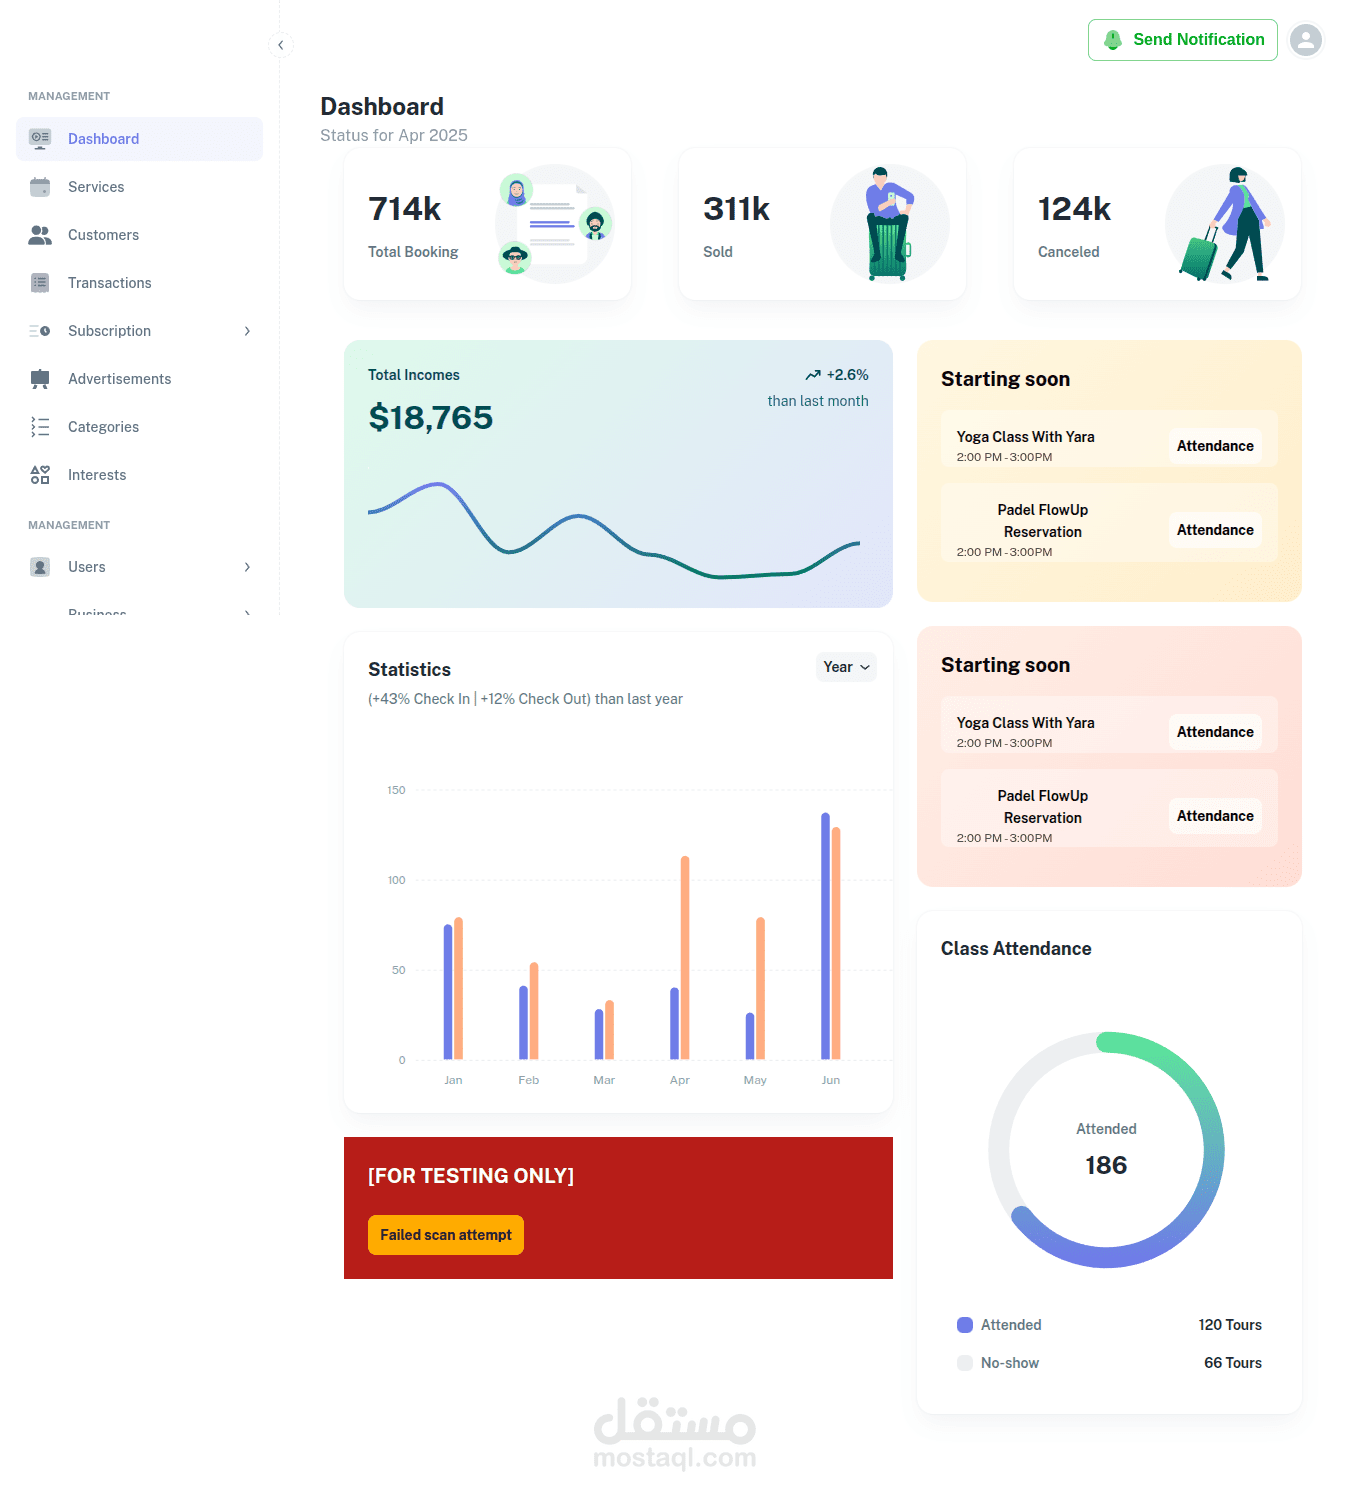Click the Advertisements megaphone icon
1351x1502 pixels.
coord(40,379)
